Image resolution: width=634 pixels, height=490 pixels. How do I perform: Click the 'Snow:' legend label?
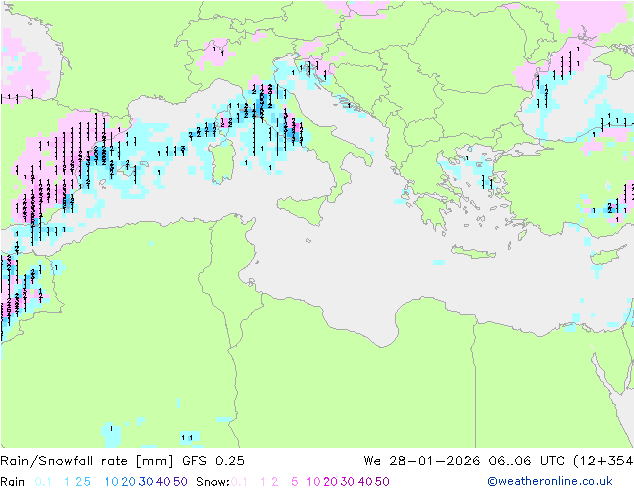click(213, 482)
